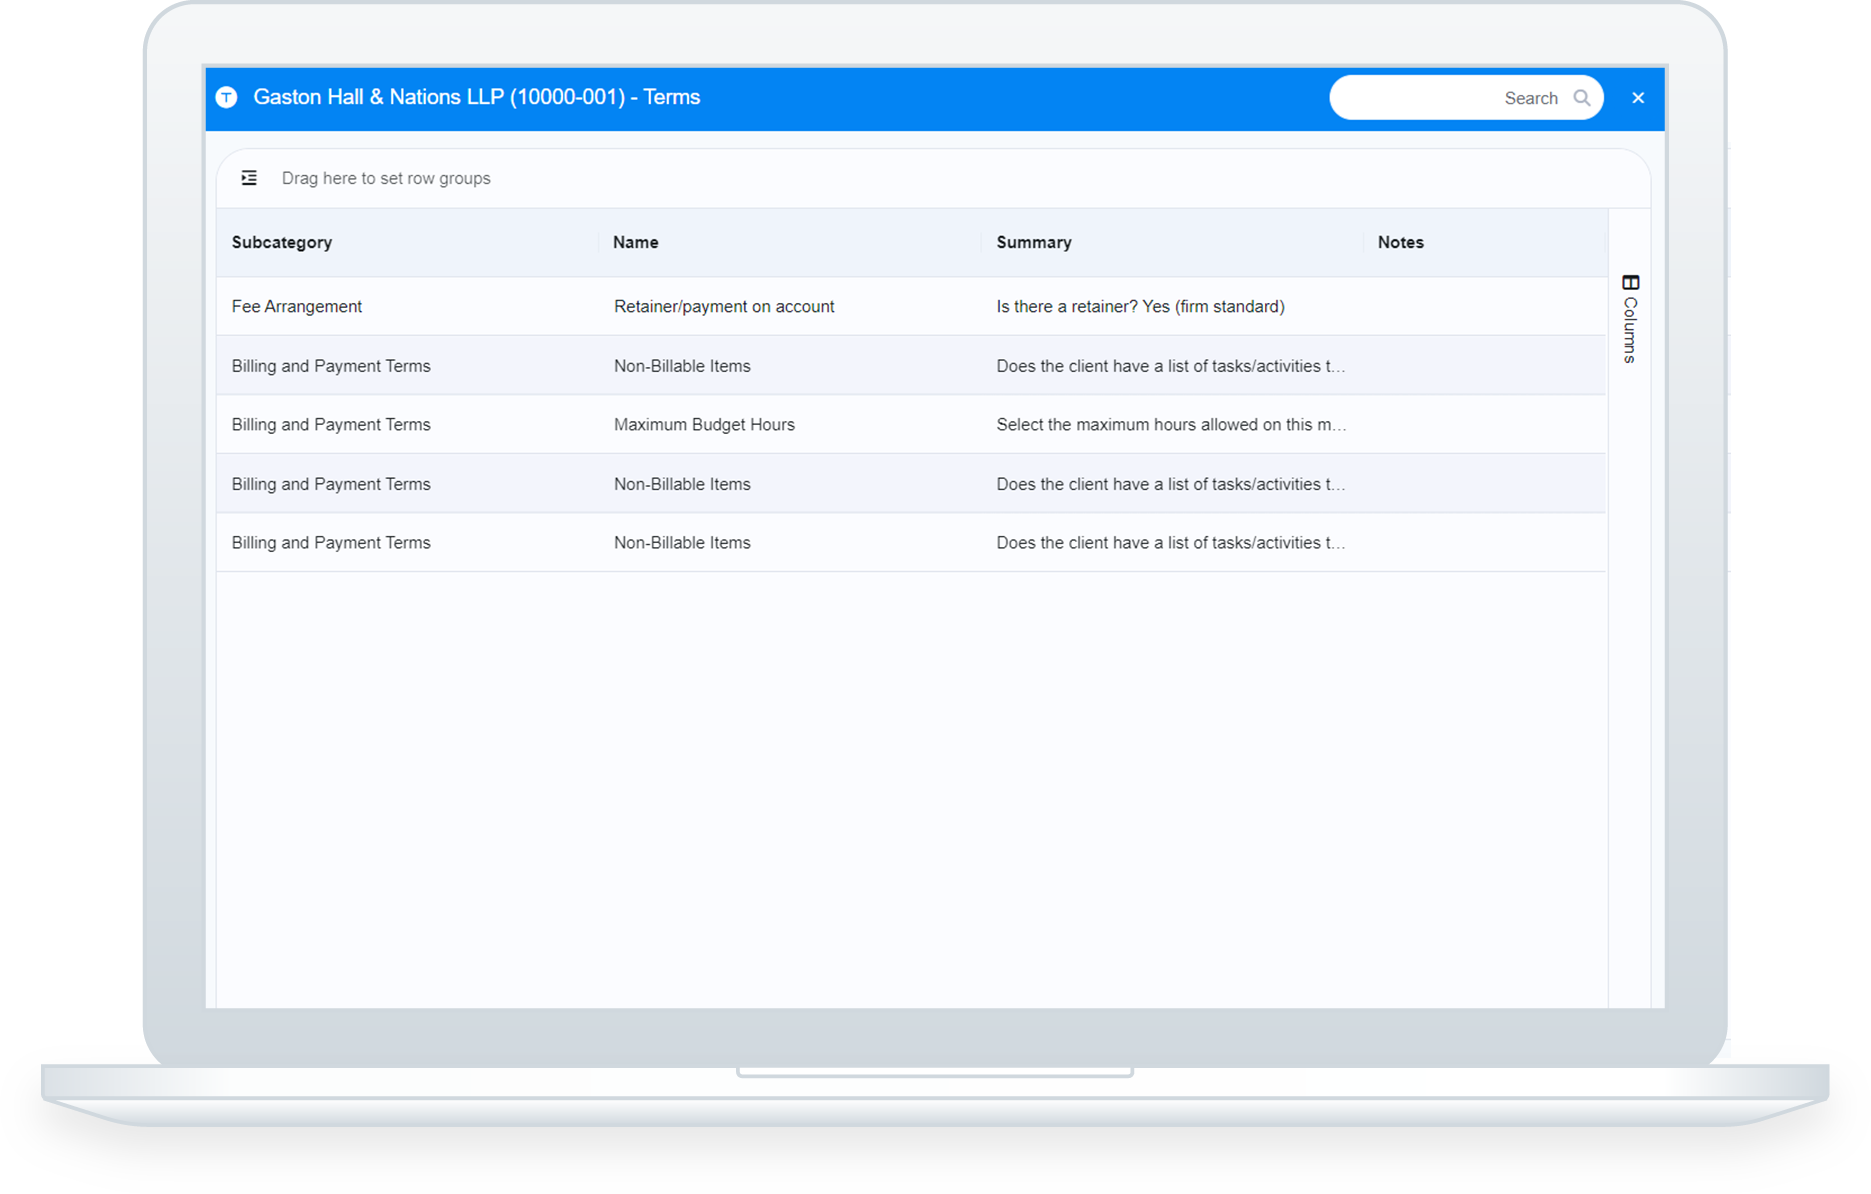Select the last Non-Billable Items row
Image resolution: width=1871 pixels, height=1194 pixels.
[682, 542]
